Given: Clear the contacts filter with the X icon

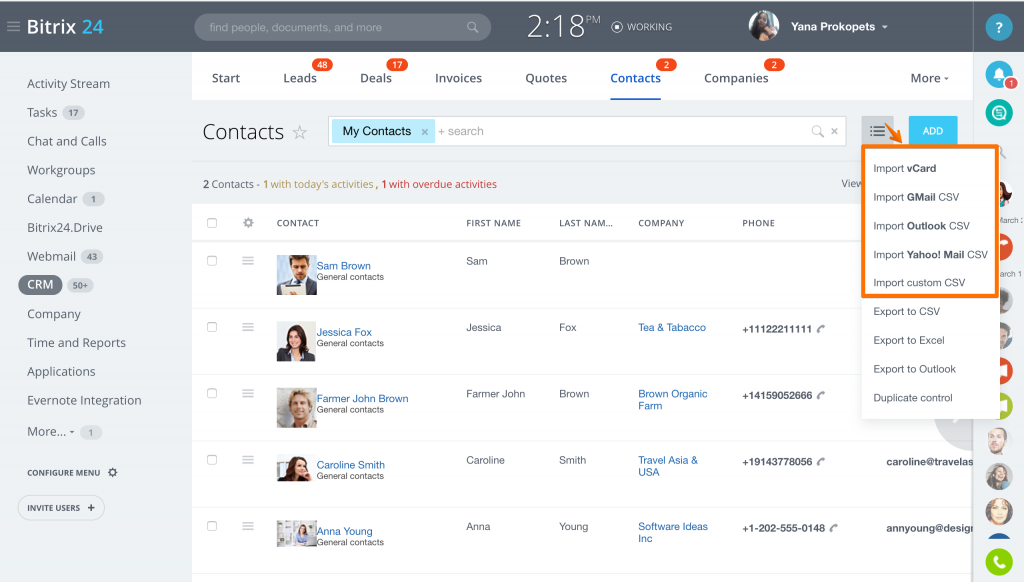Looking at the screenshot, I should pos(834,131).
